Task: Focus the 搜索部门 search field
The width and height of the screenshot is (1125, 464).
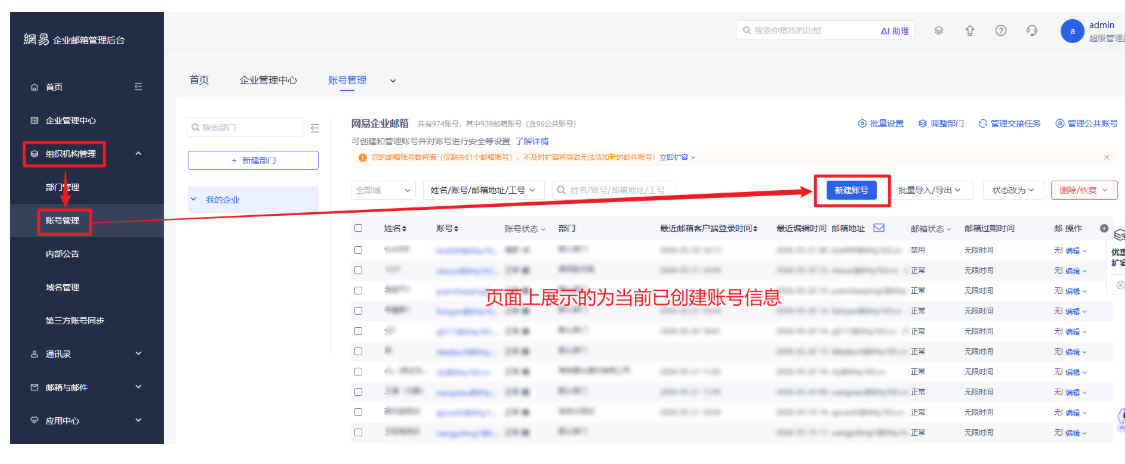Action: (245, 128)
